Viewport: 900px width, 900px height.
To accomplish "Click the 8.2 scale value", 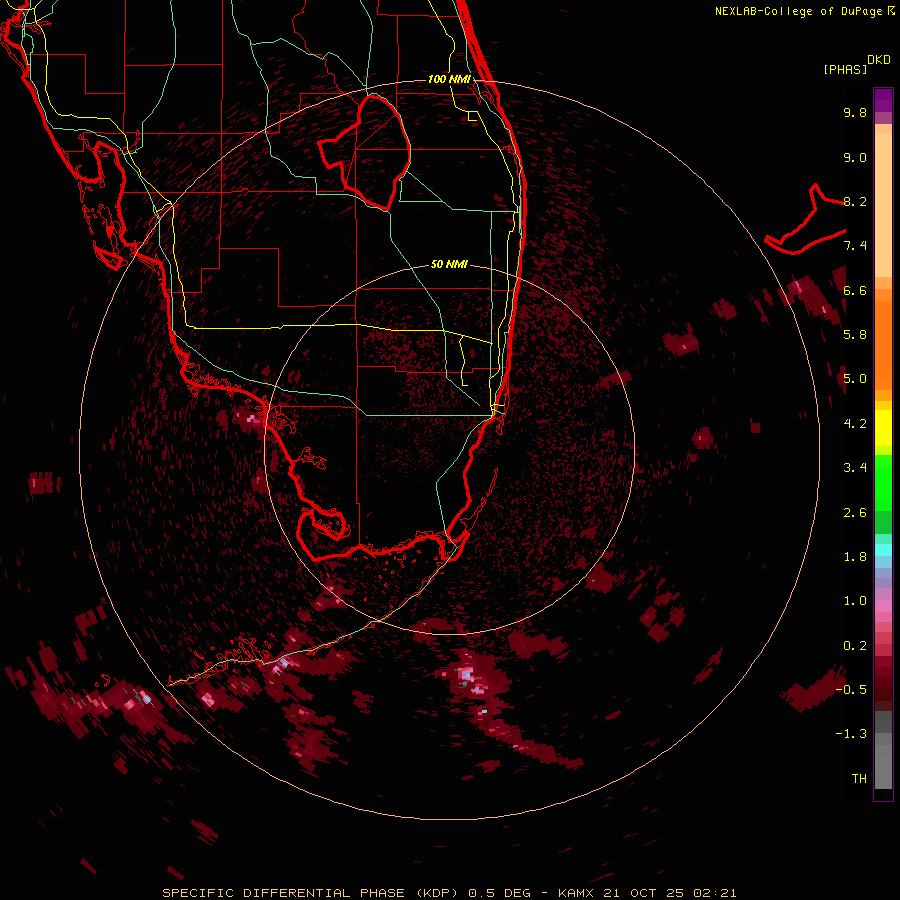I will 855,201.
